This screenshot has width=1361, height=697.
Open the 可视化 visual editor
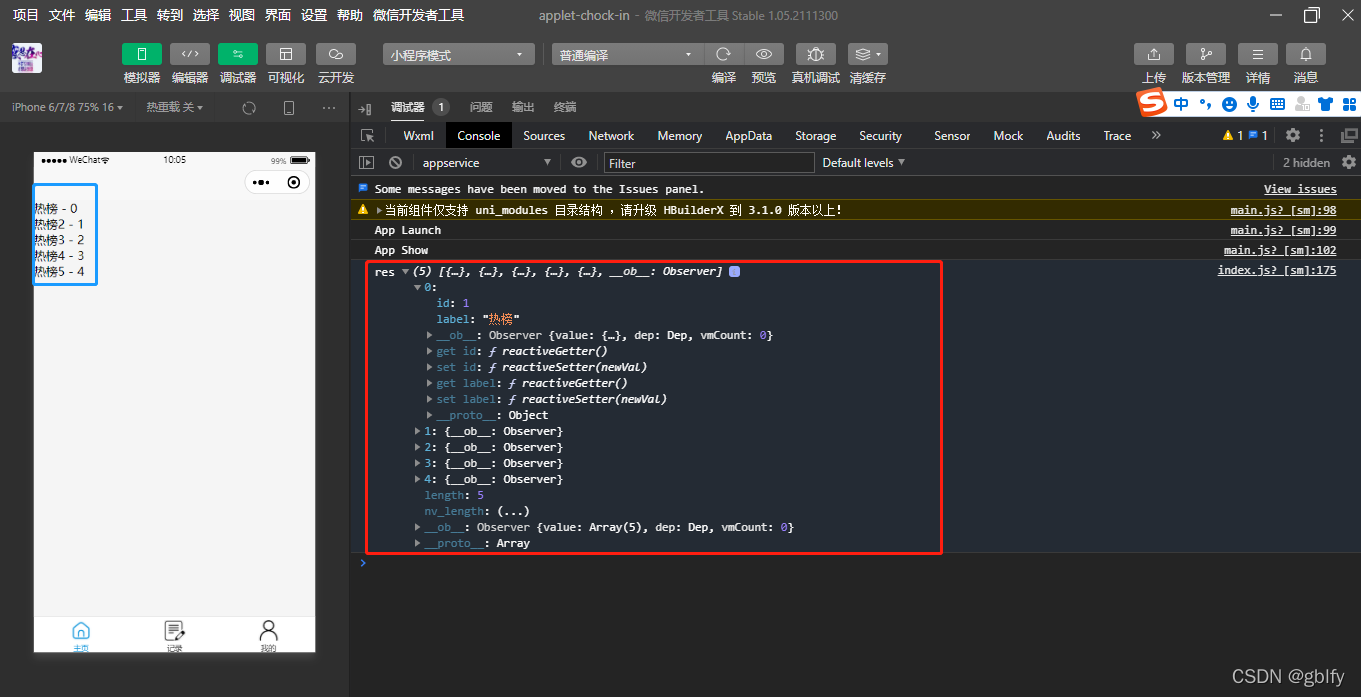click(x=286, y=54)
